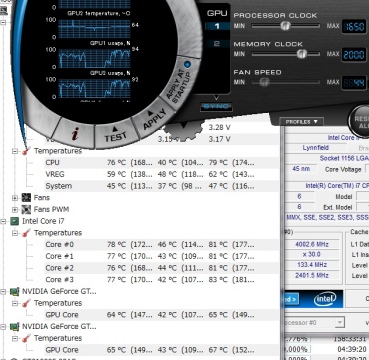This screenshot has width=369, height=360.
Task: Click the Intel logo in CPU-Z window
Action: point(325,299)
